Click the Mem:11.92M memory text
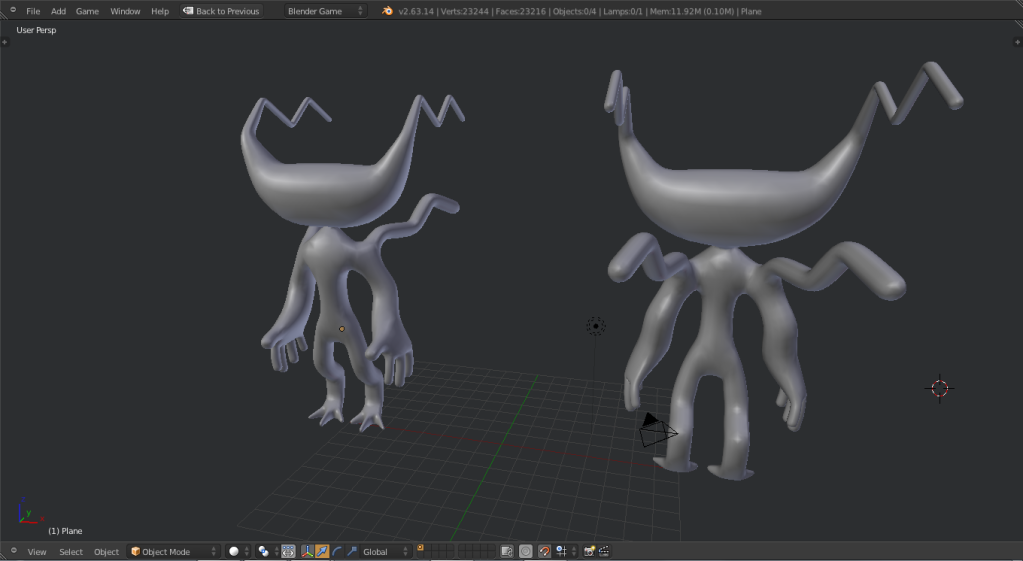 [x=692, y=11]
